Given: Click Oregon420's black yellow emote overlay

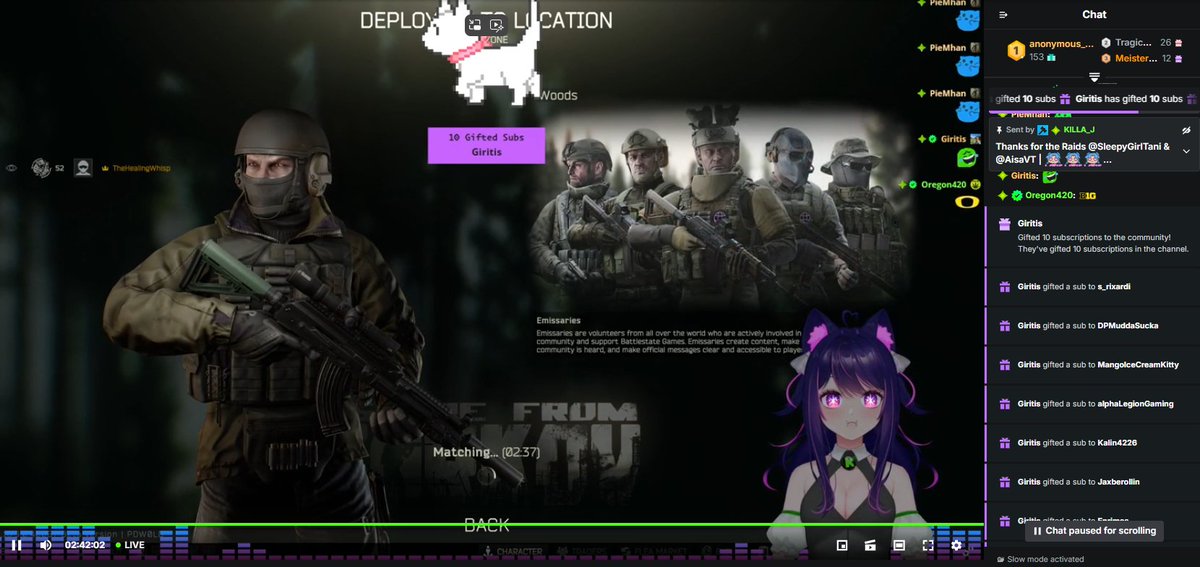Looking at the screenshot, I should [x=966, y=203].
